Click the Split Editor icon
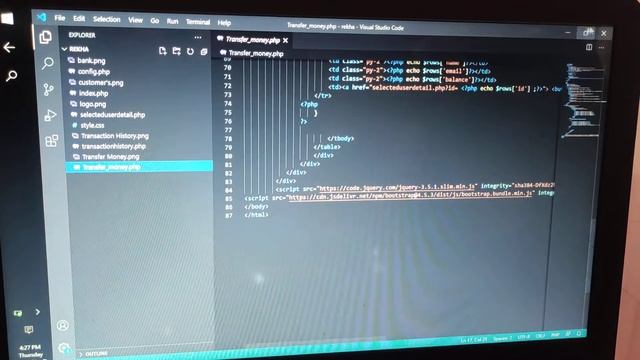 (x=589, y=47)
